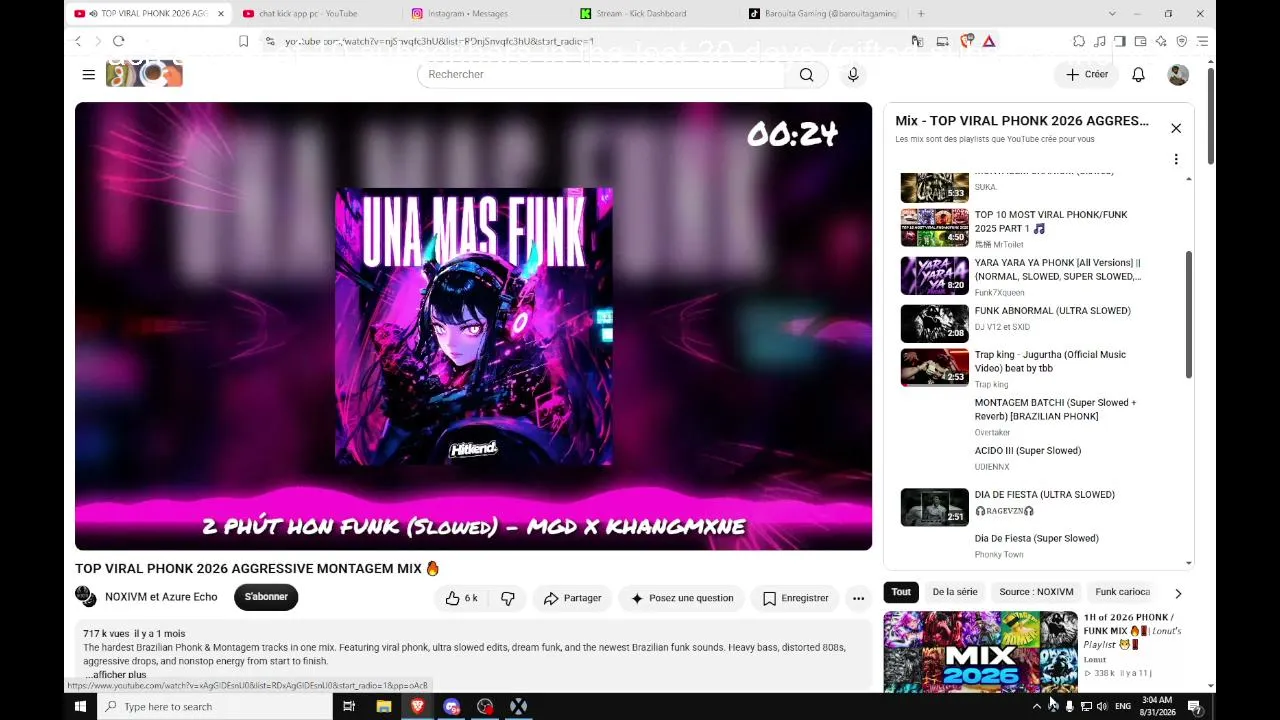Start voice search with the microphone icon
The image size is (1280, 720).
(x=853, y=74)
